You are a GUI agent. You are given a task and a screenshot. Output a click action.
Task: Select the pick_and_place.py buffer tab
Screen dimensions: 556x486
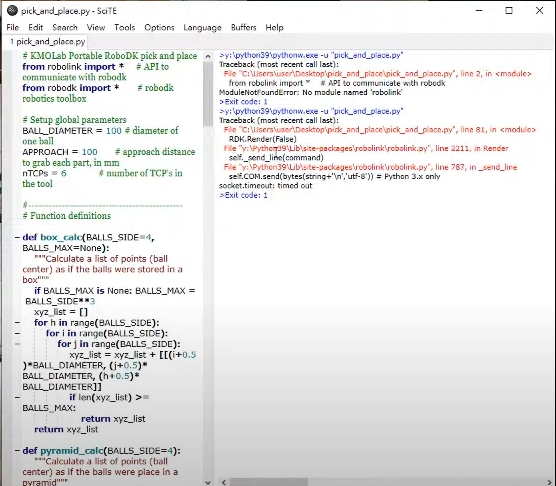(47, 42)
